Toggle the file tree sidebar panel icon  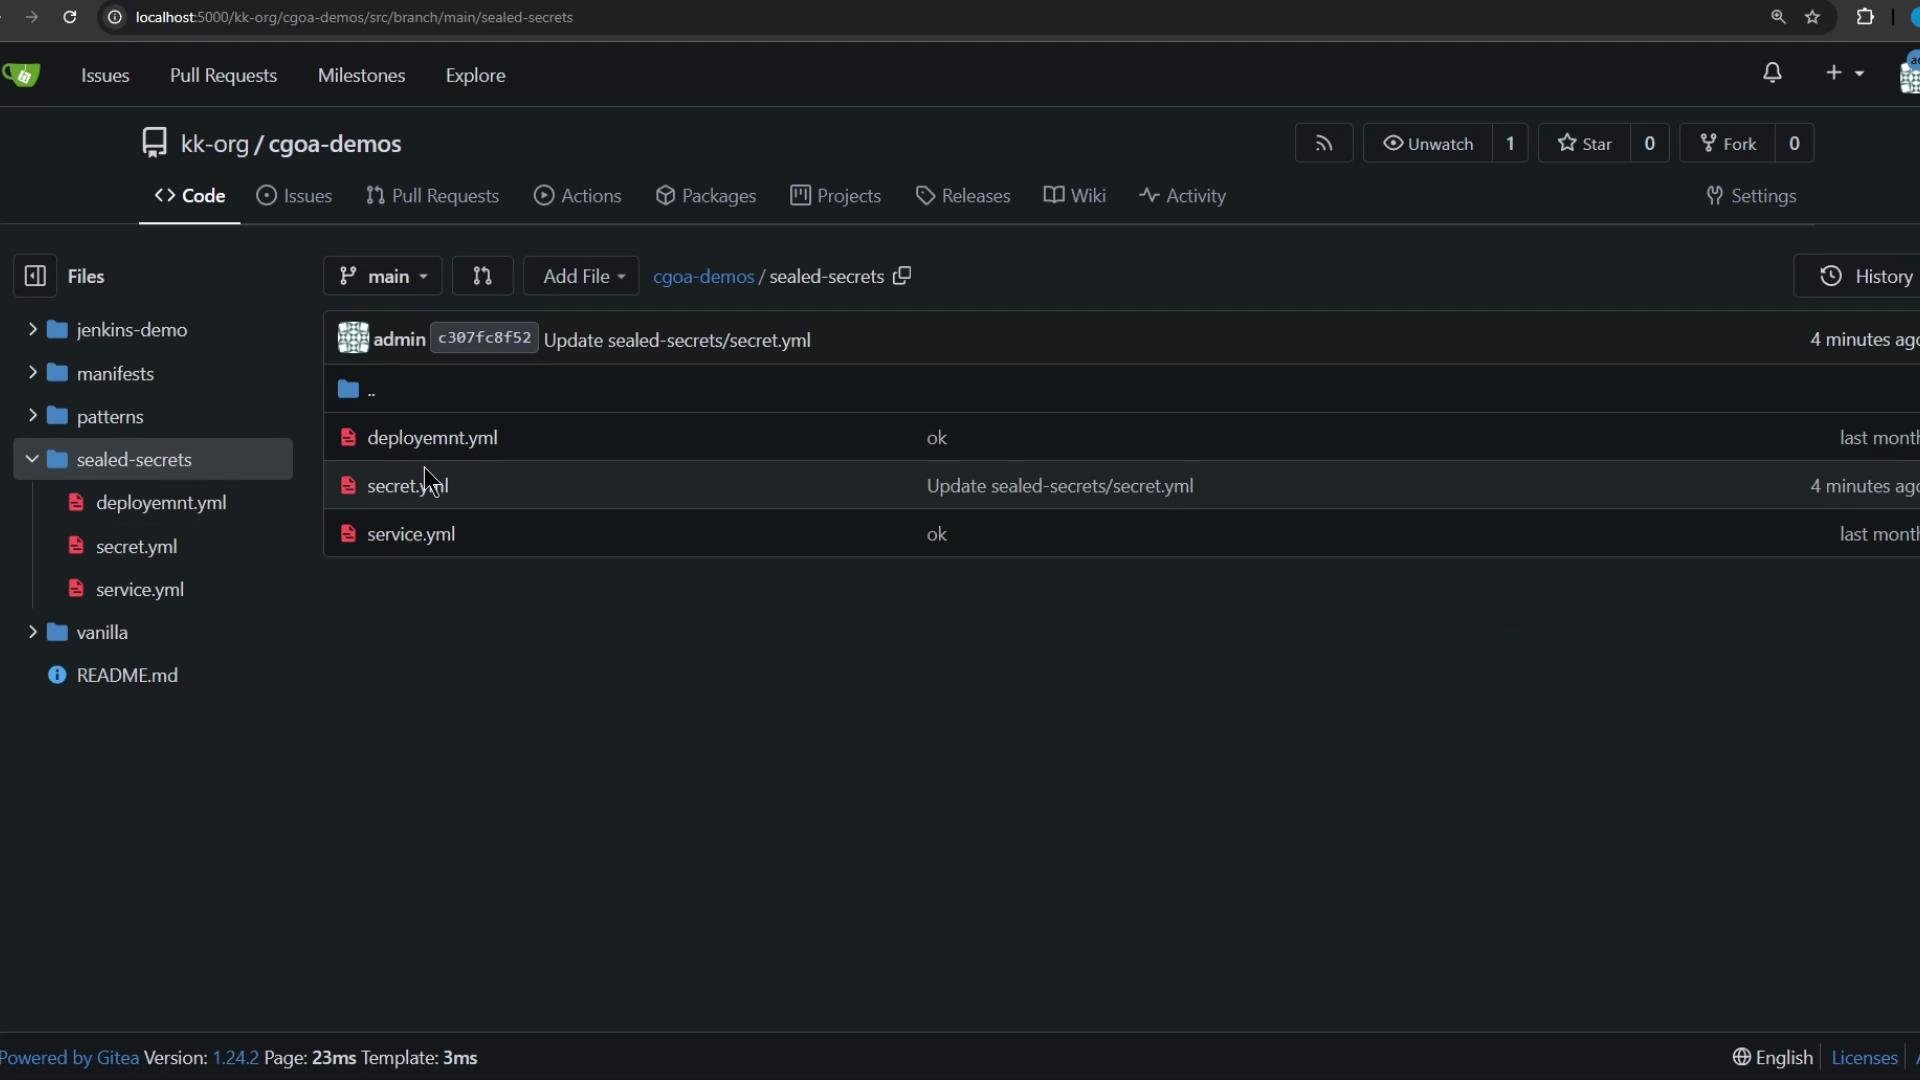coord(35,276)
